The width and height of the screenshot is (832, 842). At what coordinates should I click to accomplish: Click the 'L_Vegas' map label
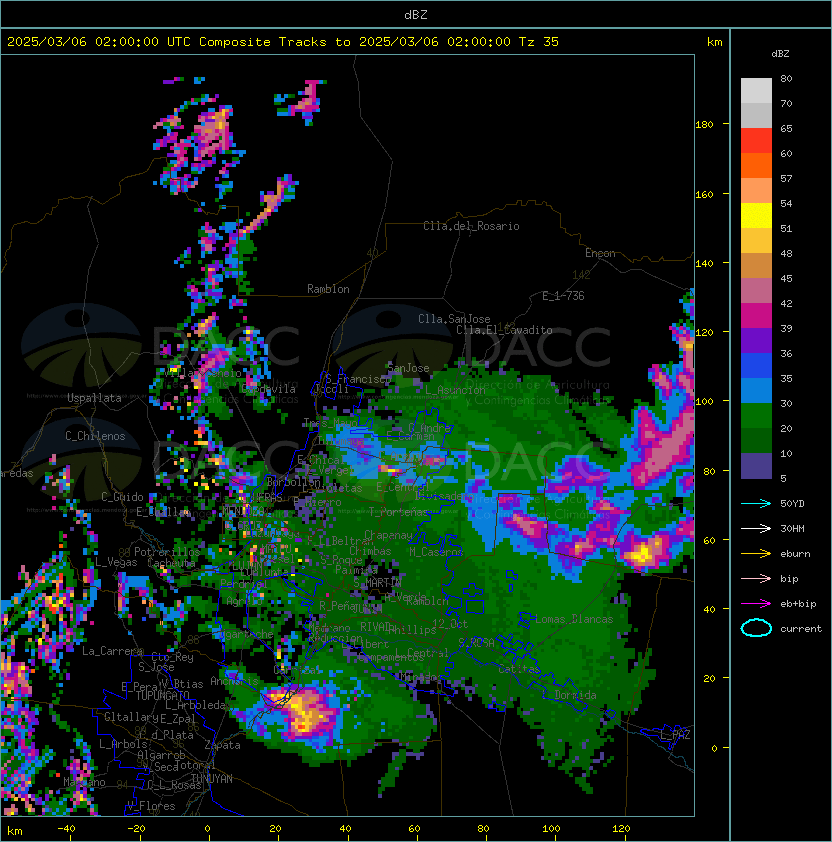point(116,562)
